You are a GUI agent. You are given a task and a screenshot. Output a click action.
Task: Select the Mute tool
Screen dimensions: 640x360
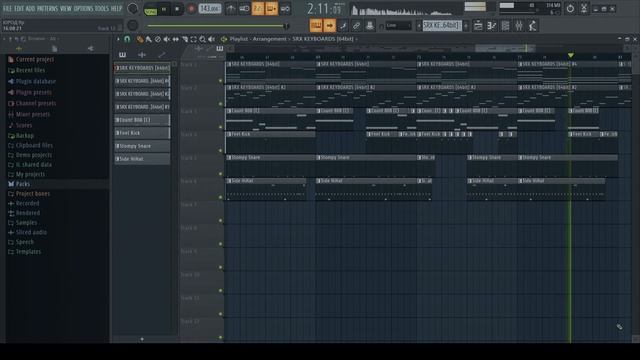(x=167, y=39)
